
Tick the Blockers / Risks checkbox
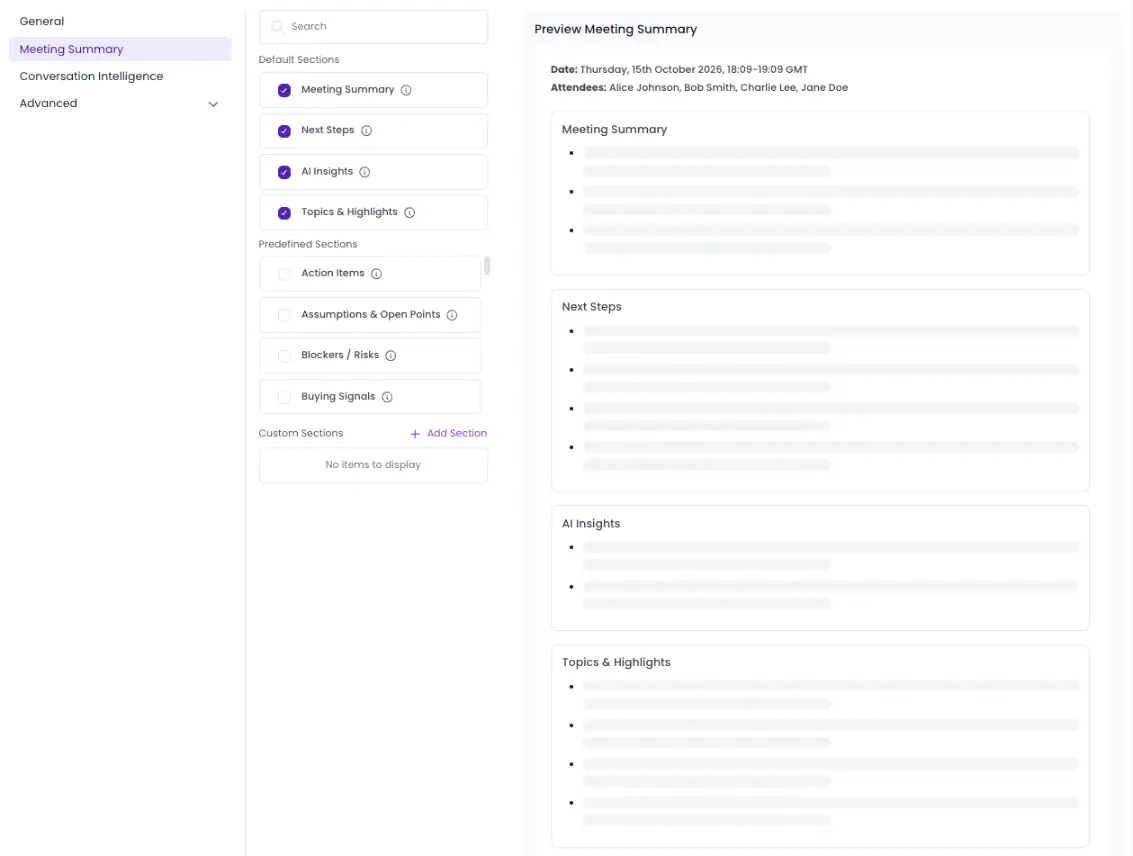(284, 355)
